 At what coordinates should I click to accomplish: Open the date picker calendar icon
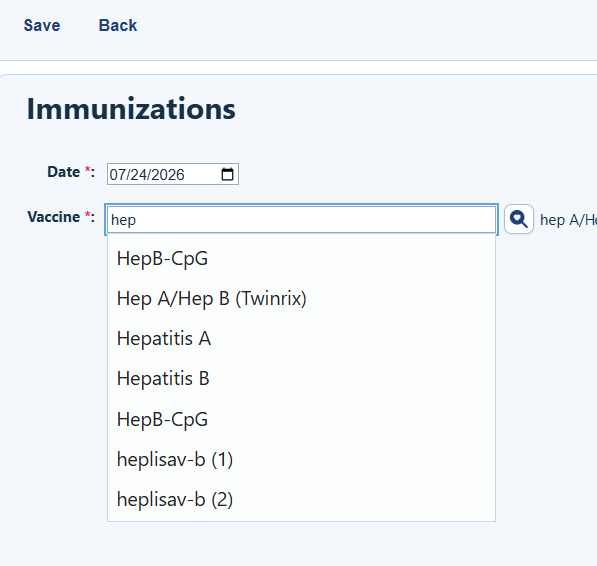tap(227, 174)
